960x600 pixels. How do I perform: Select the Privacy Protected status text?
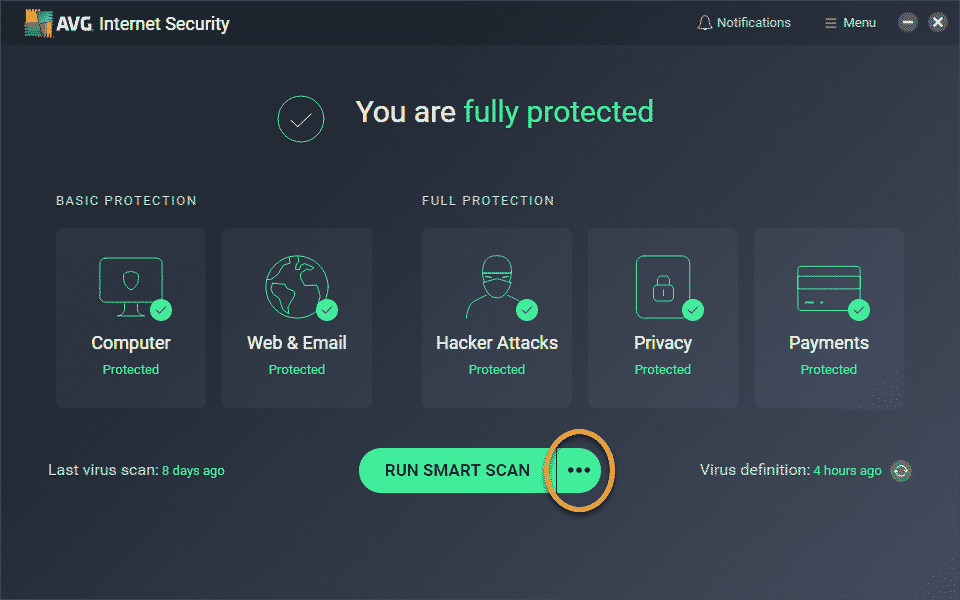(662, 369)
